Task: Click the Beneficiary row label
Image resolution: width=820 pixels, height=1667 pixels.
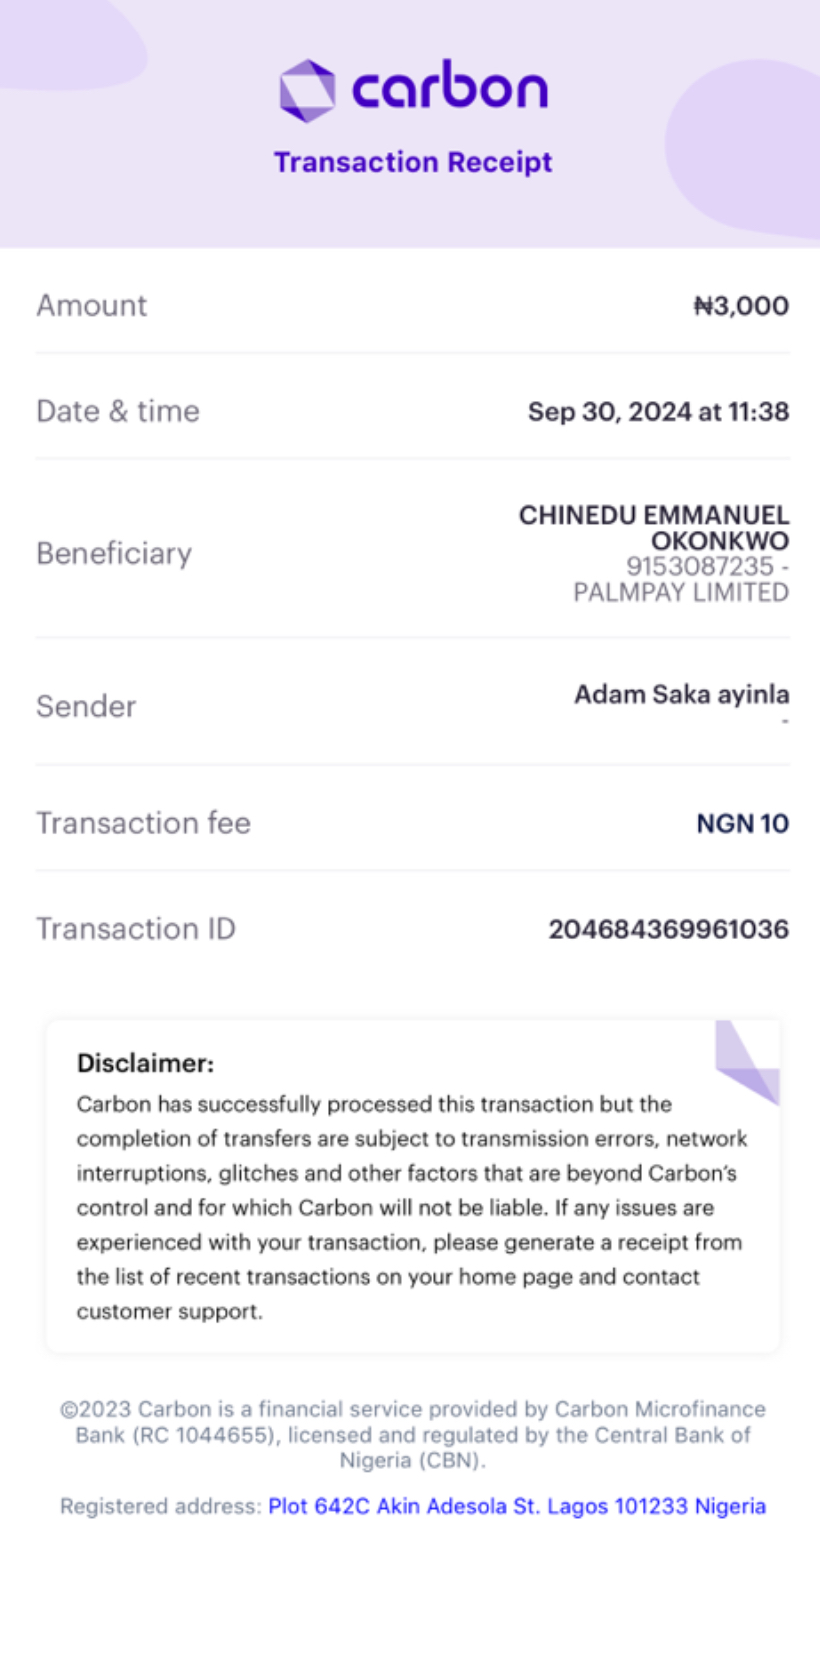Action: tap(114, 554)
